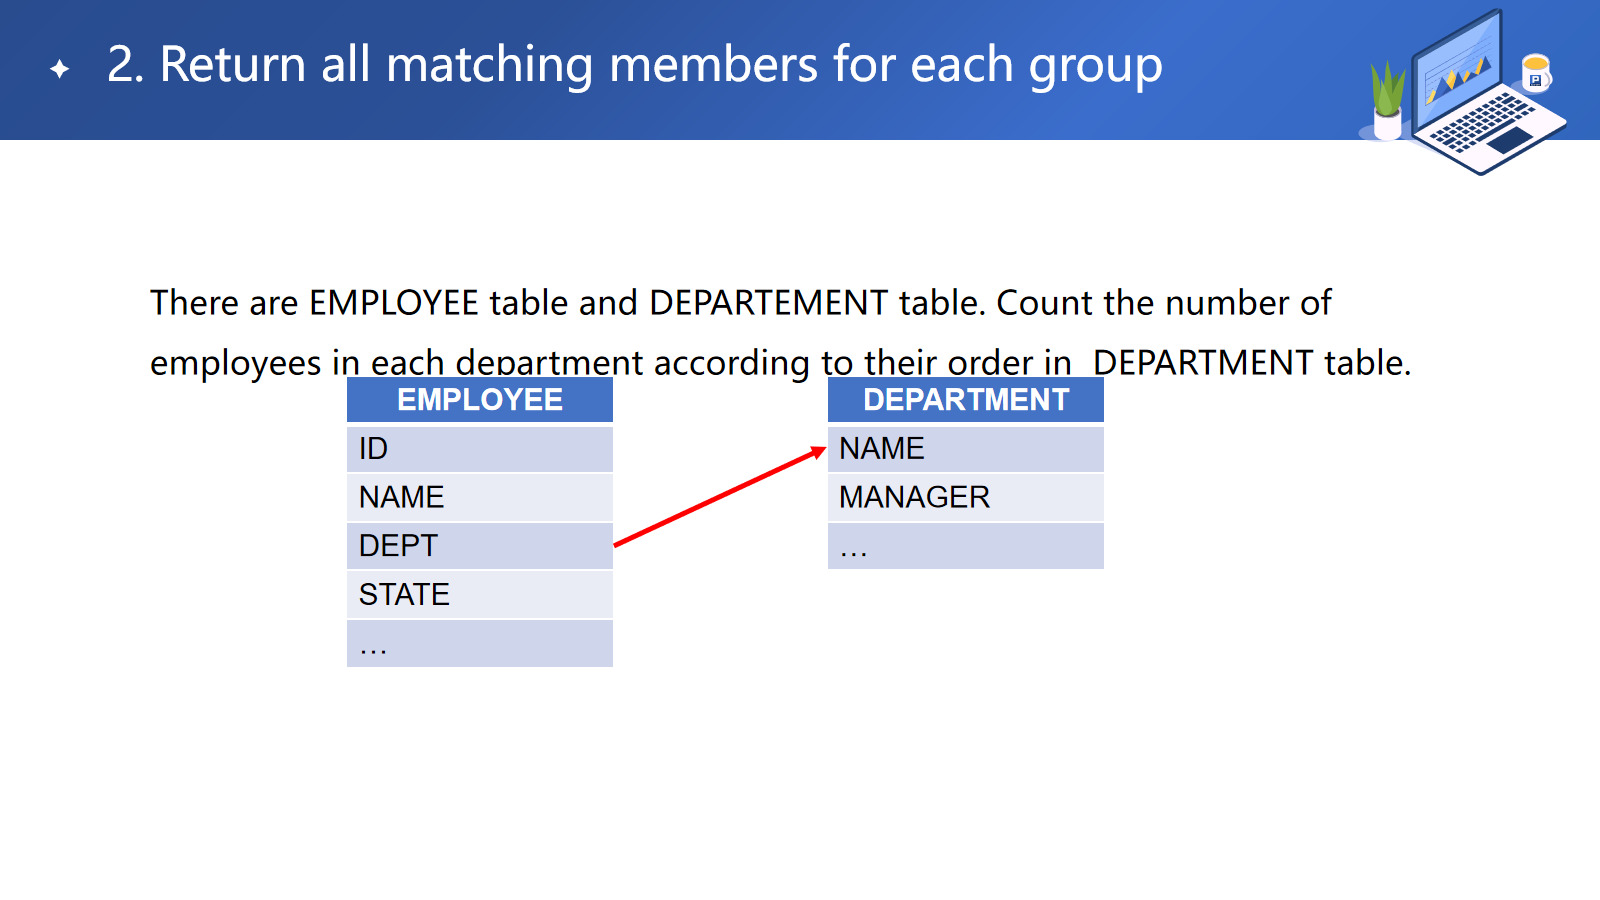Click the text line starting 'employees in each department'
The width and height of the screenshot is (1600, 900).
780,361
